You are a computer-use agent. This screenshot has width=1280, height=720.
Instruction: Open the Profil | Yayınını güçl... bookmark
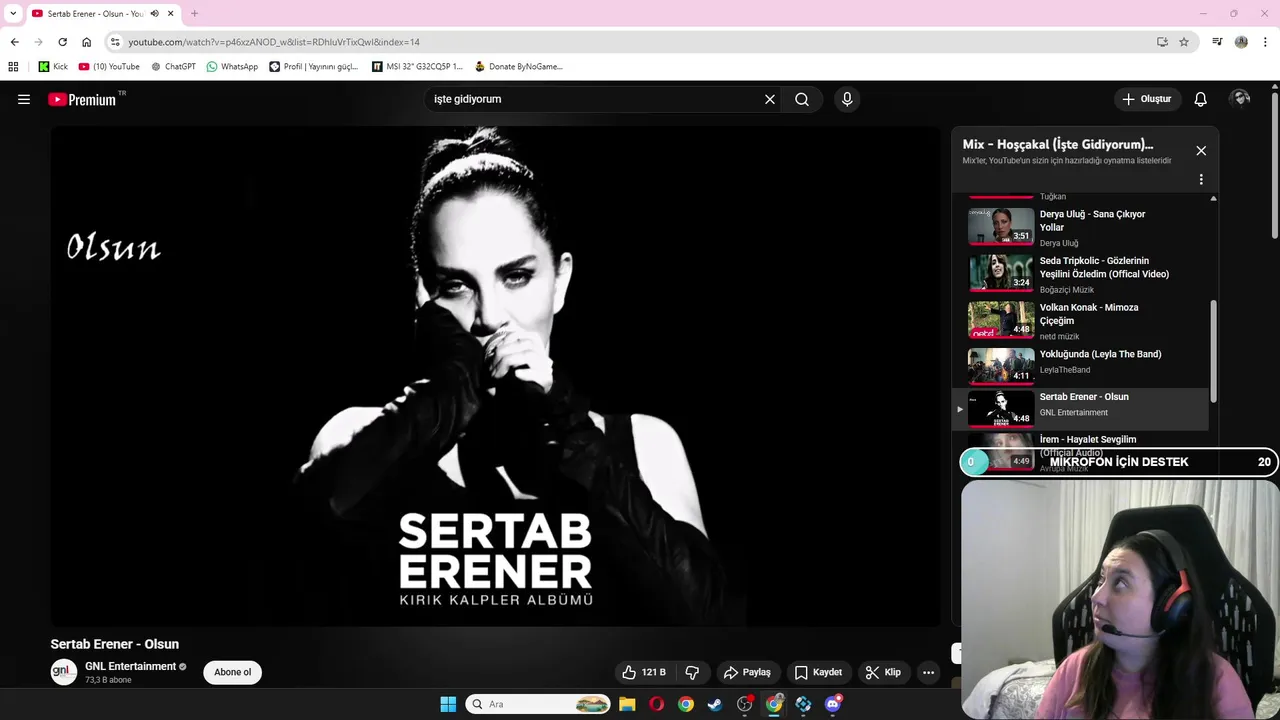[313, 67]
